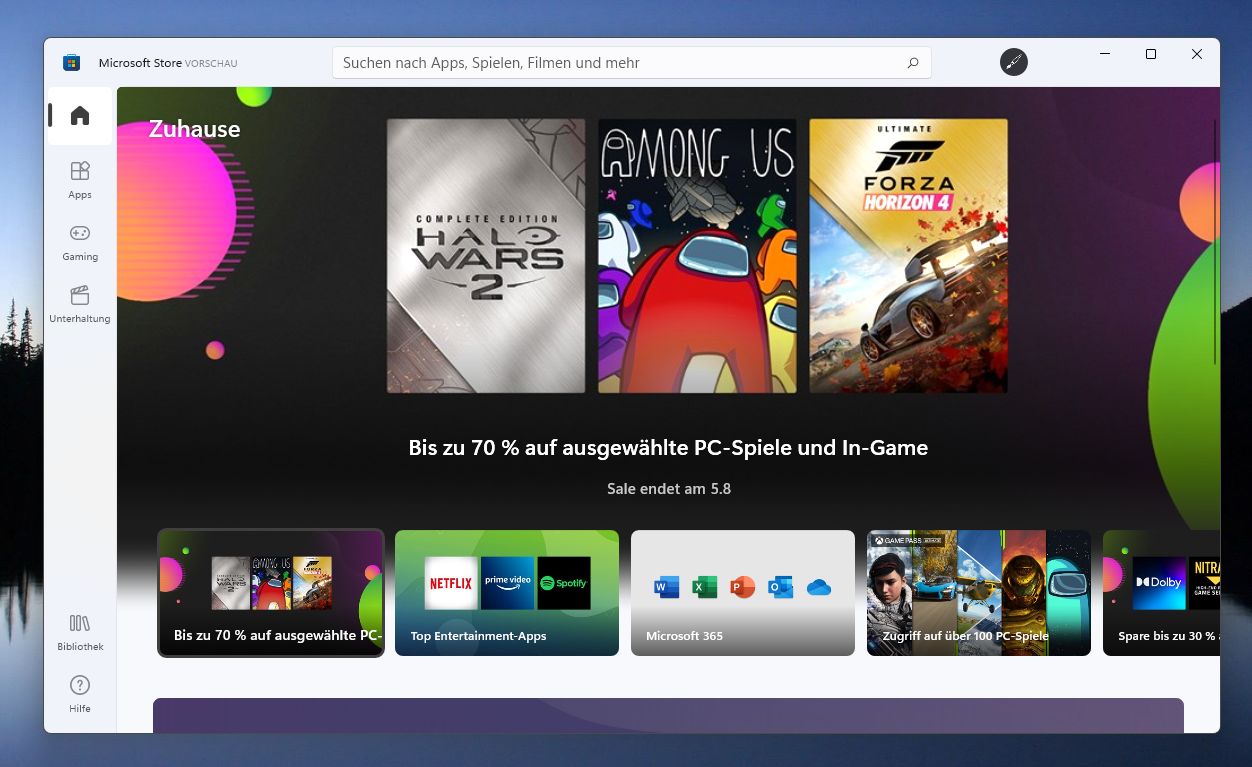Click the Microsoft Store logo icon
The image size is (1252, 767).
tap(71, 63)
